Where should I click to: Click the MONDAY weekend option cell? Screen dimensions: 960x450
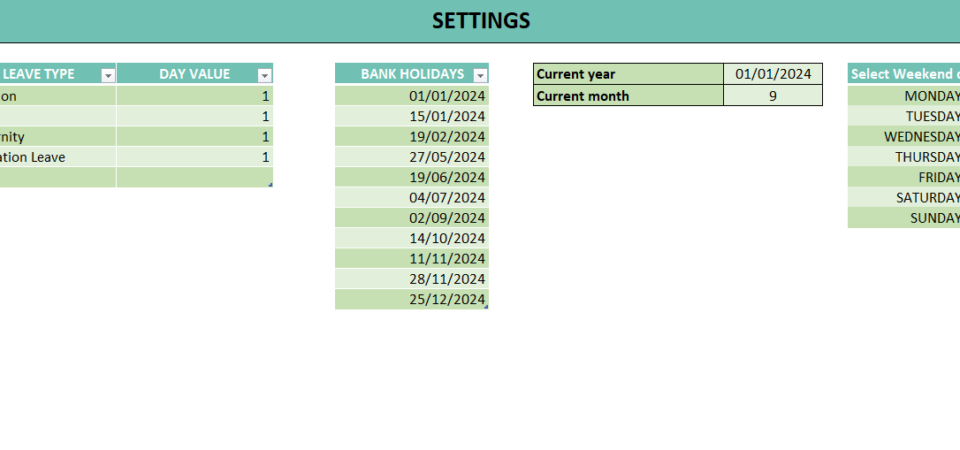904,96
